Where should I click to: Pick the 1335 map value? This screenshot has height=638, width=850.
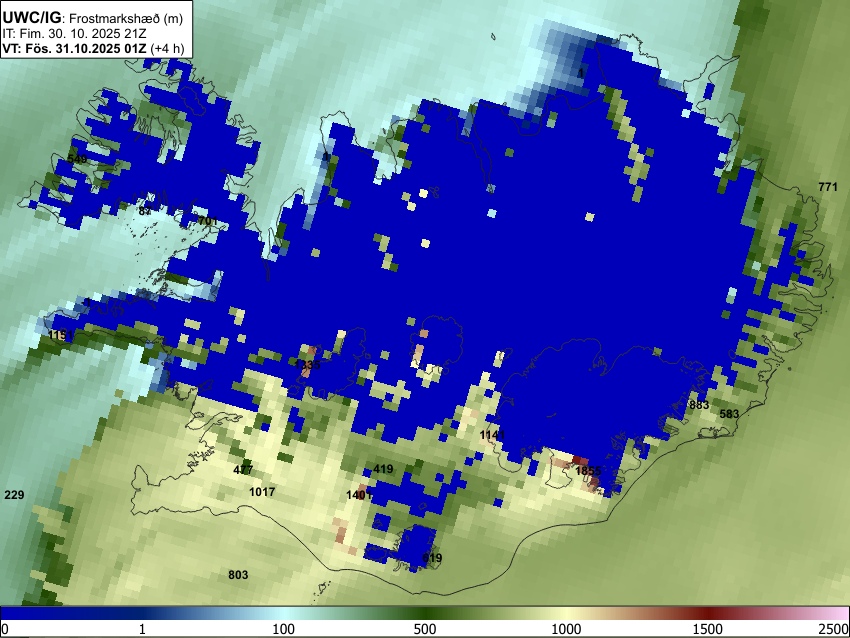(307, 364)
